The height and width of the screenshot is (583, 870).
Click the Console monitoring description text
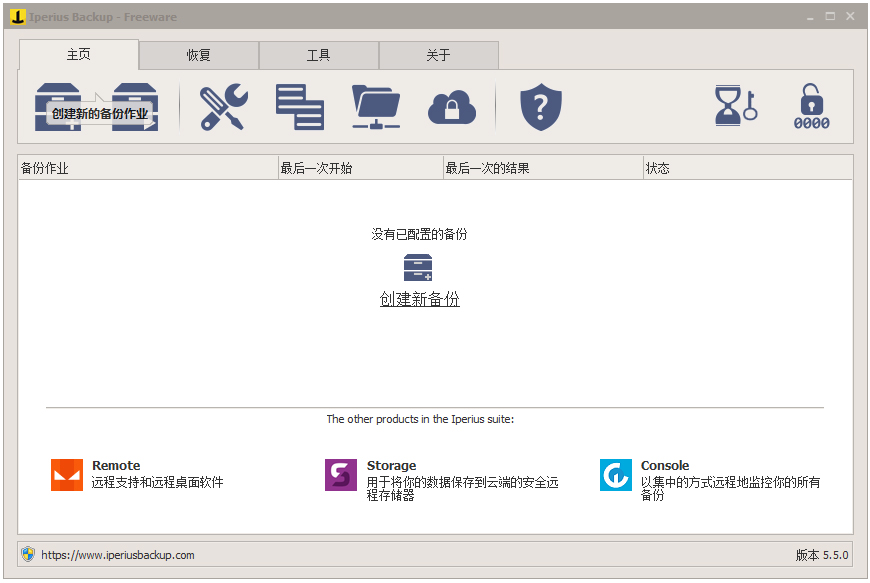click(x=730, y=489)
